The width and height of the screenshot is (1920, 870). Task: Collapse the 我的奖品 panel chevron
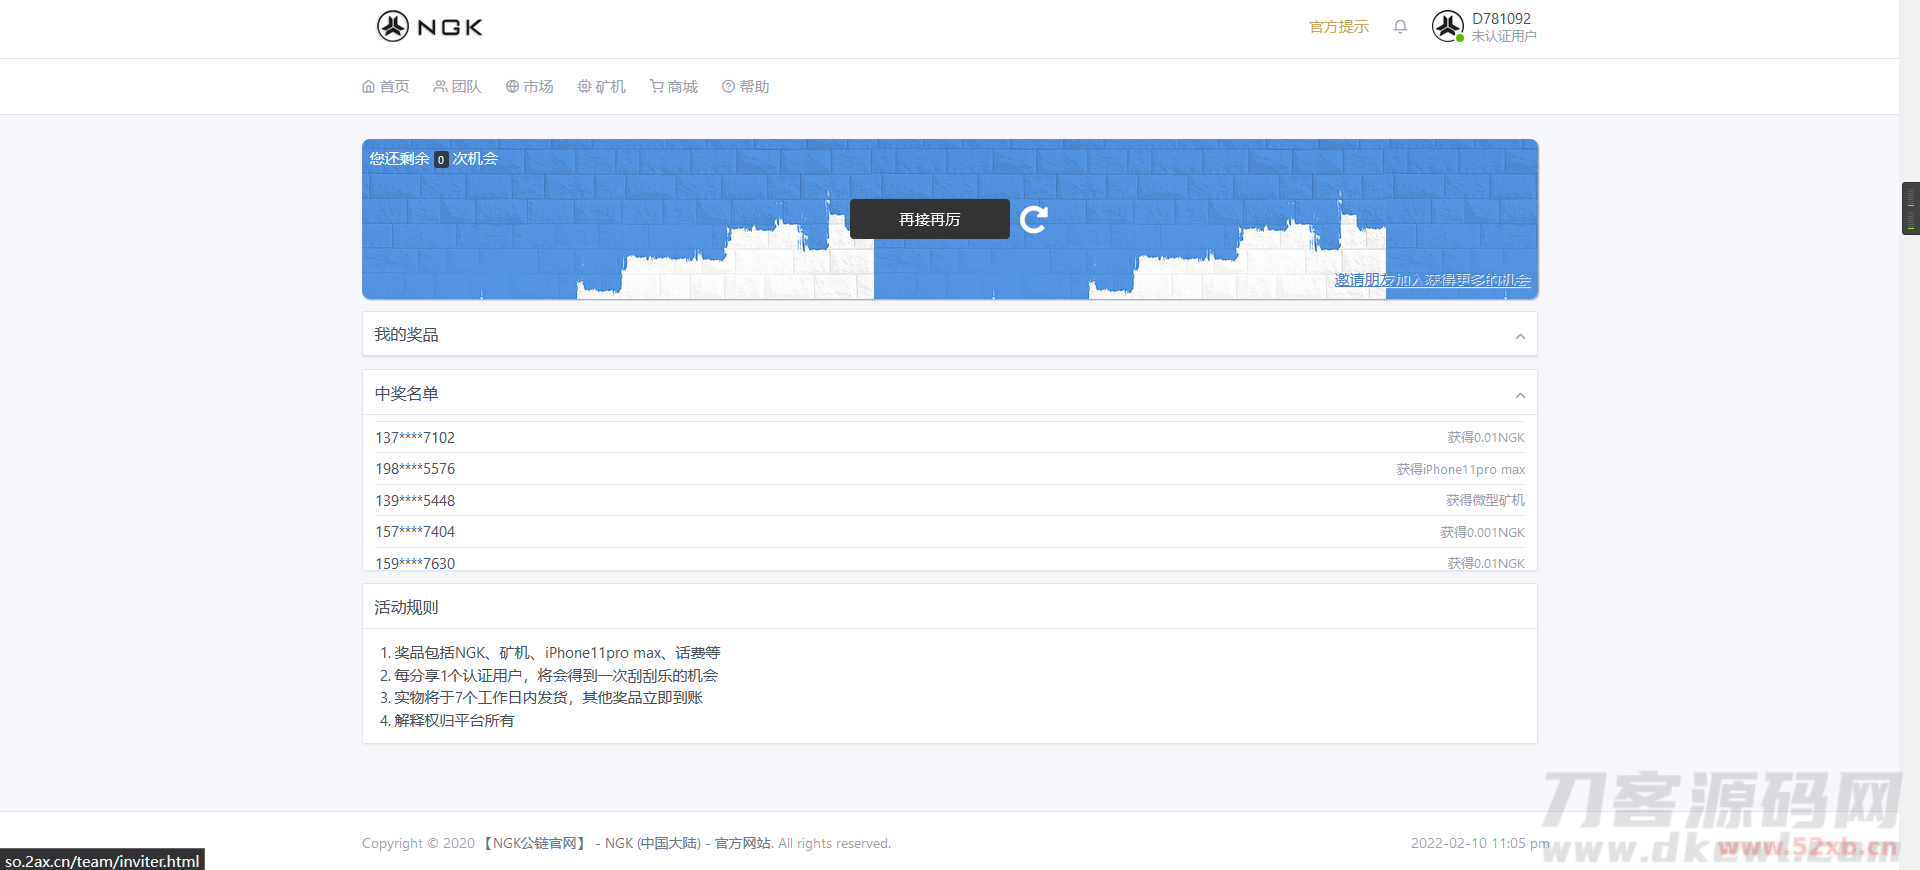1520,336
